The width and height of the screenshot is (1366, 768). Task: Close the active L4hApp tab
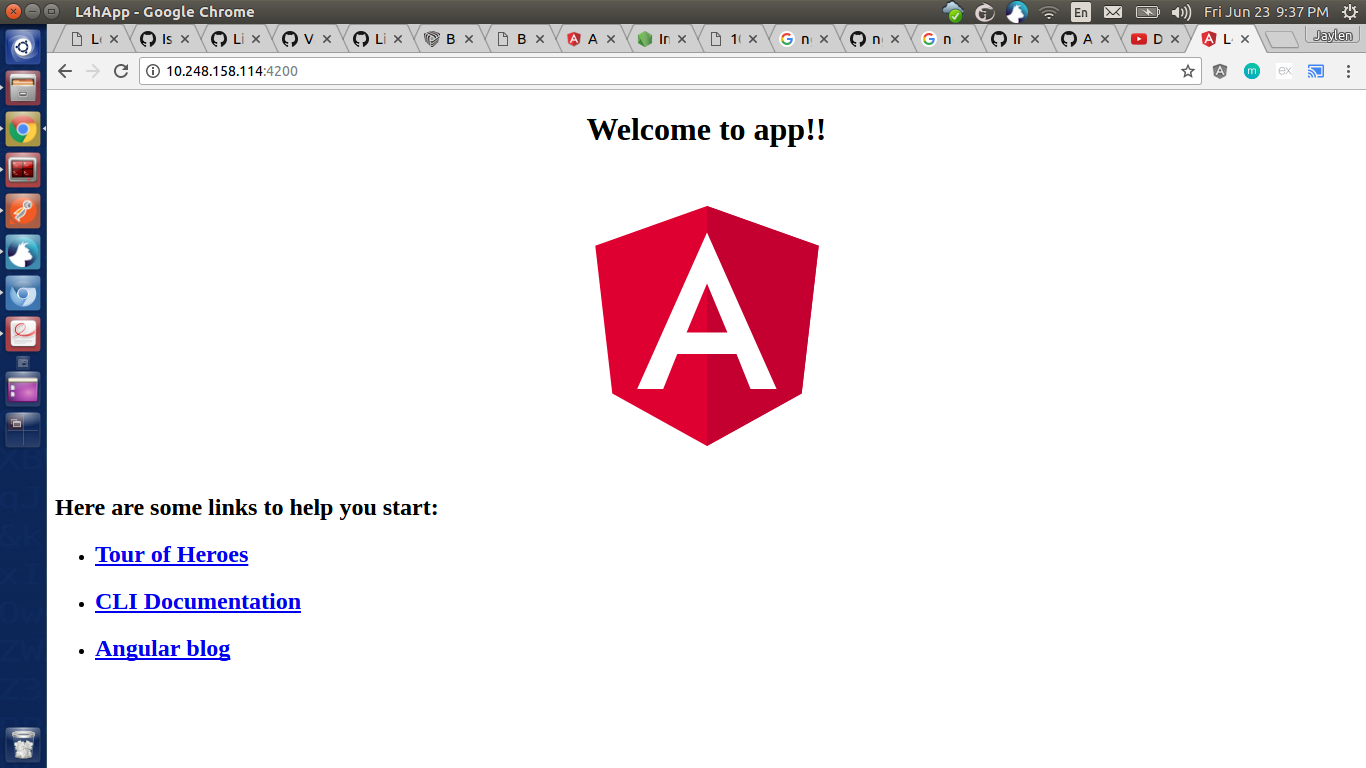click(x=1244, y=39)
